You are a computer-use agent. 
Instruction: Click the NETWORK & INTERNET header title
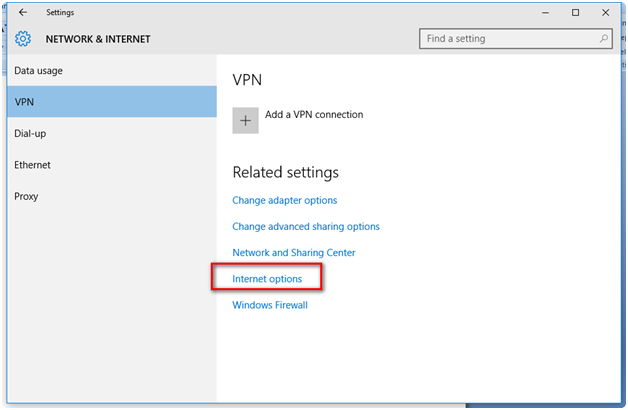(98, 40)
